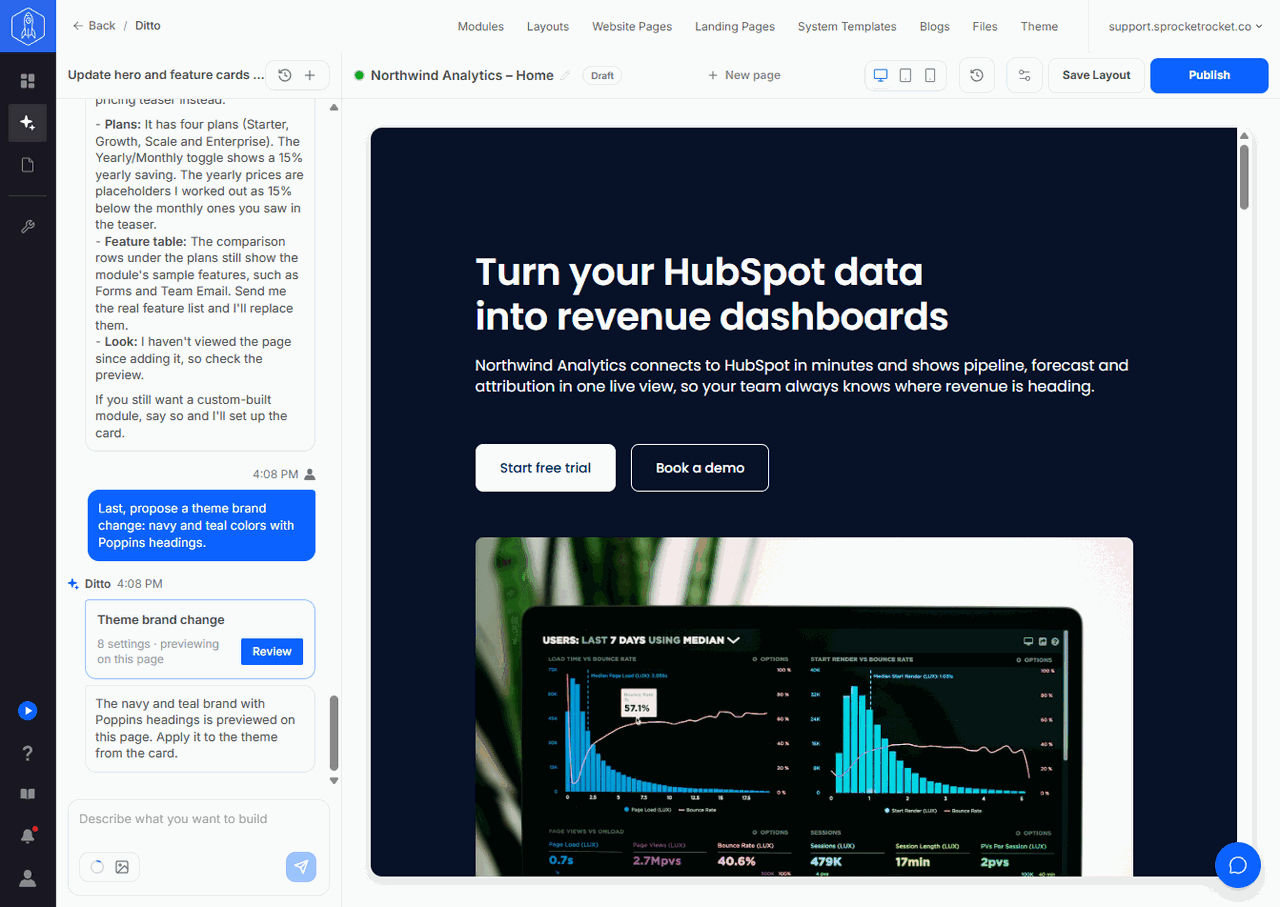The width and height of the screenshot is (1280, 907).
Task: Click the Publish button
Action: pyautogui.click(x=1209, y=75)
